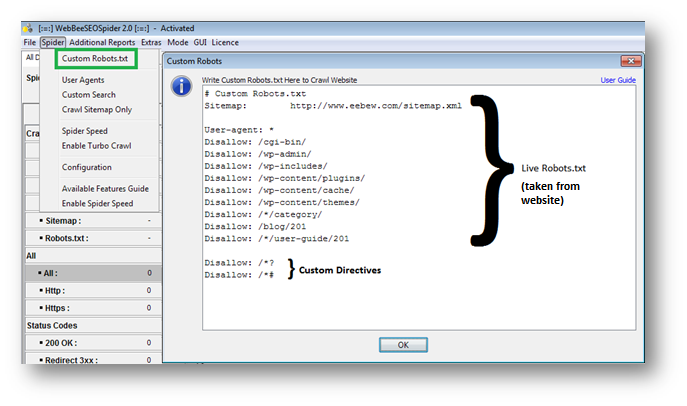Click the 'Disallow: /blog/201' line

(255, 226)
